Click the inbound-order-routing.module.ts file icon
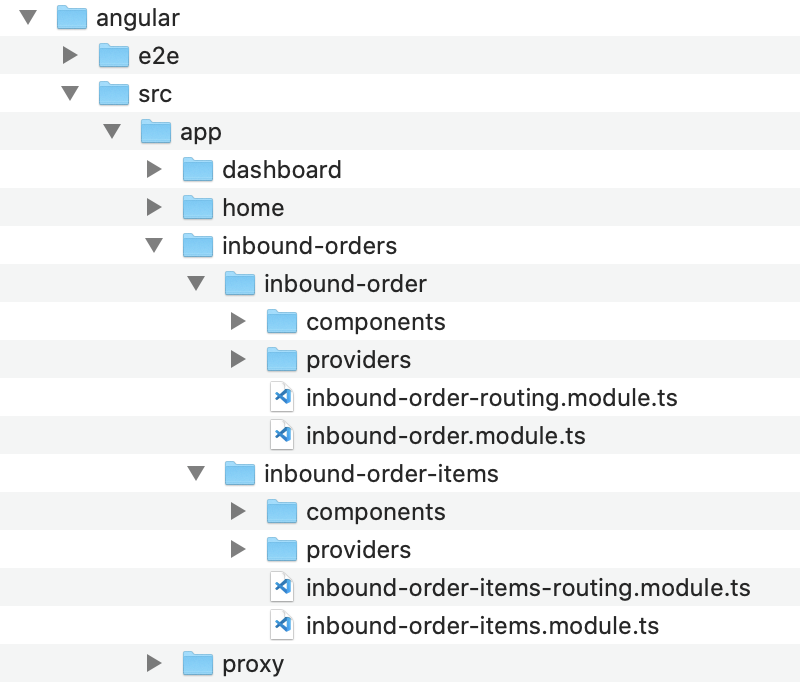The width and height of the screenshot is (800, 686). click(283, 398)
